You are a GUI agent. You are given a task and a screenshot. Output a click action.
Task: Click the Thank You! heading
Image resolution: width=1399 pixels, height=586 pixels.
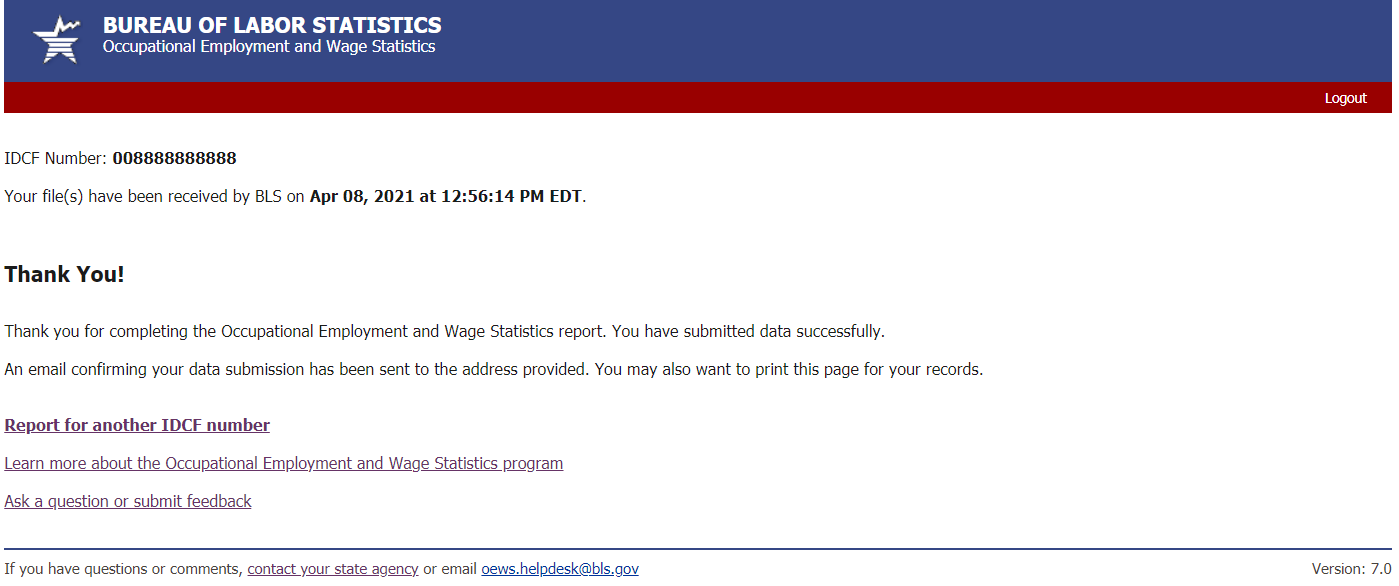65,274
